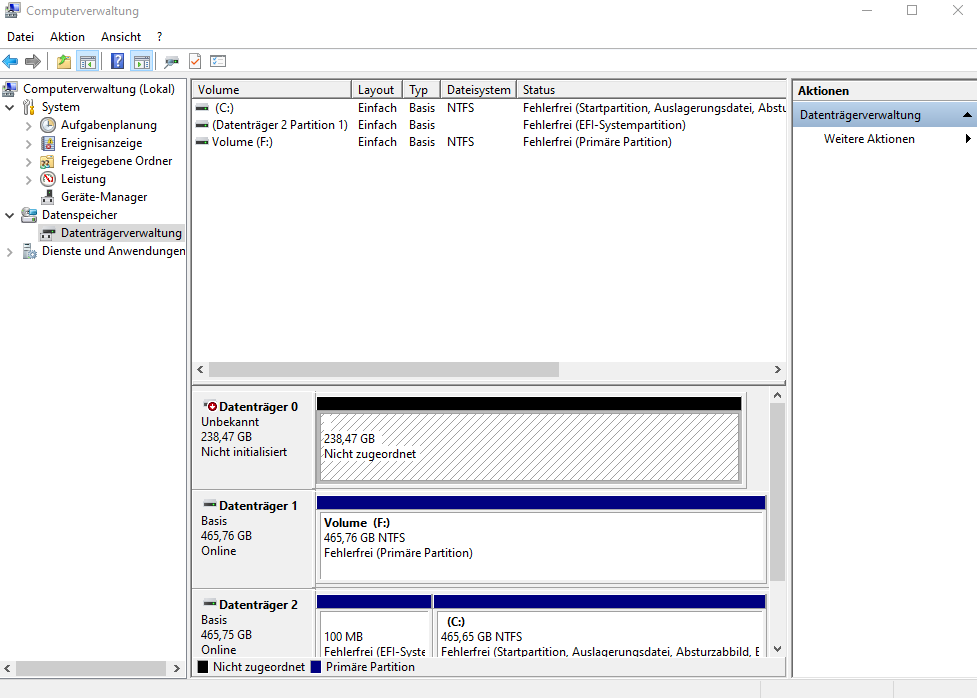Click the Datenspeicher storage icon

click(x=29, y=215)
